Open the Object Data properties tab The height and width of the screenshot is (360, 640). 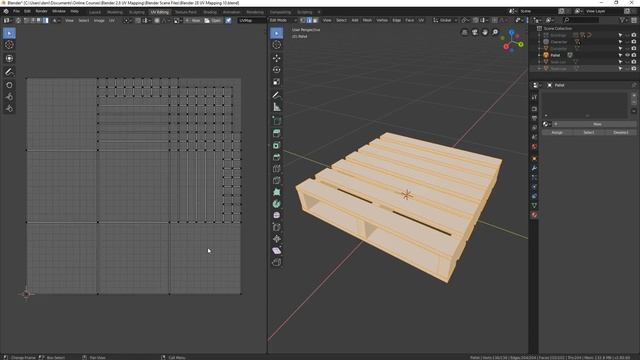[x=534, y=205]
